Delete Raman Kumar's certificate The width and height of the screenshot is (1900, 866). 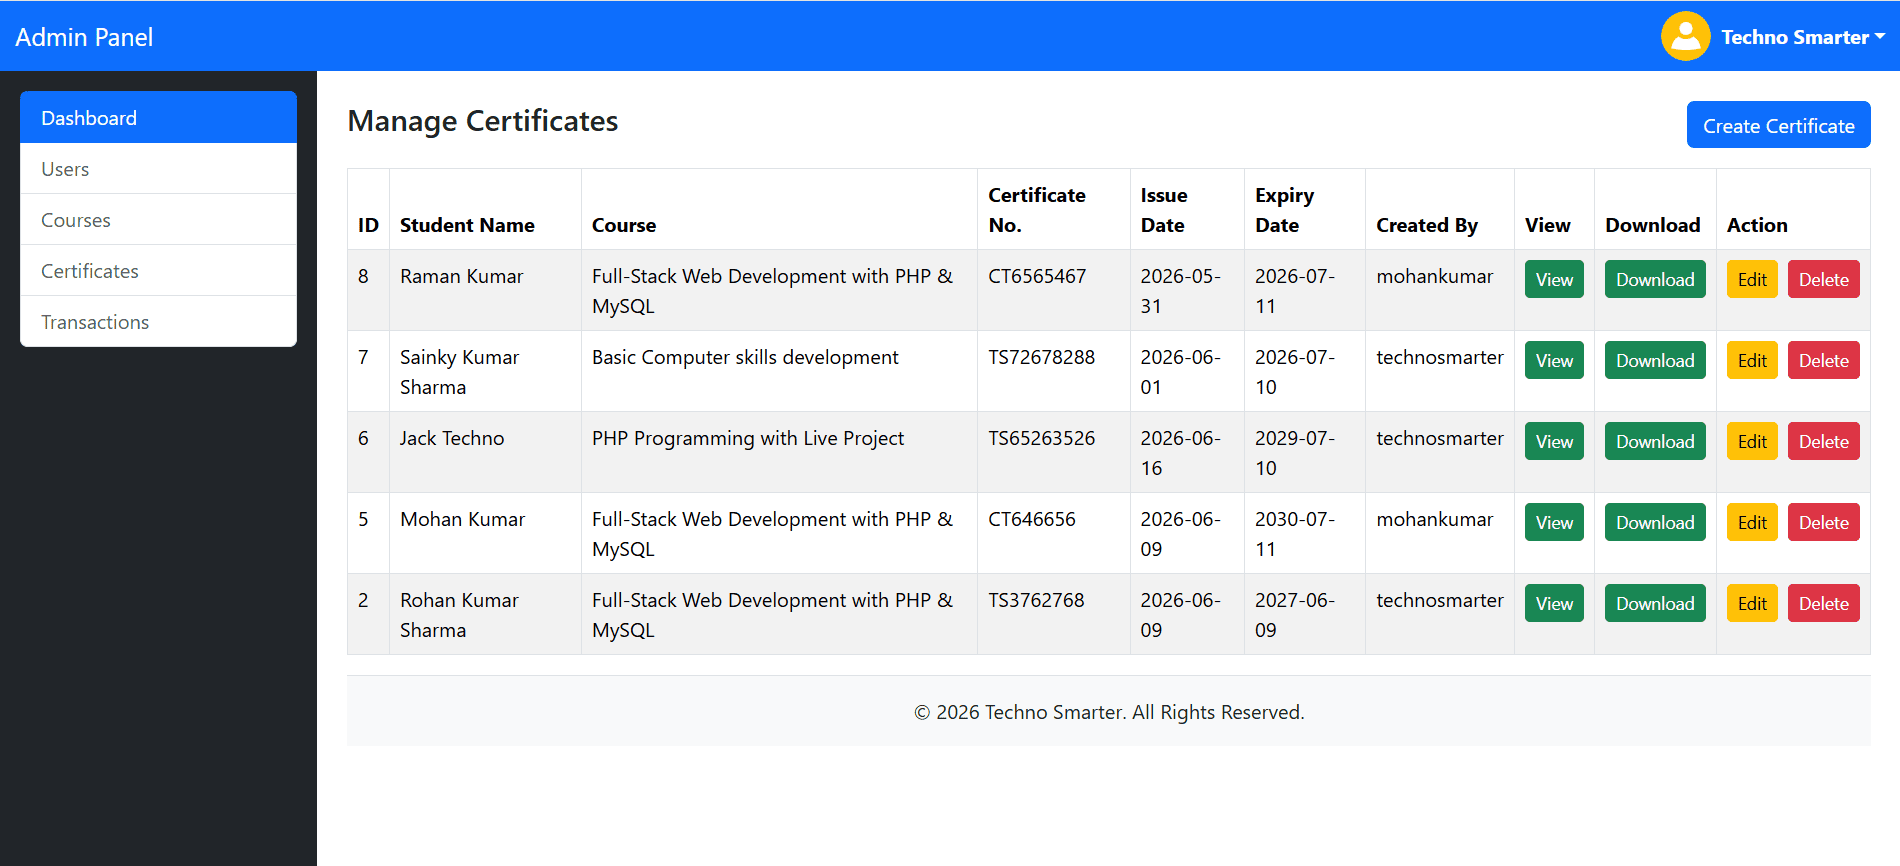pyautogui.click(x=1823, y=280)
